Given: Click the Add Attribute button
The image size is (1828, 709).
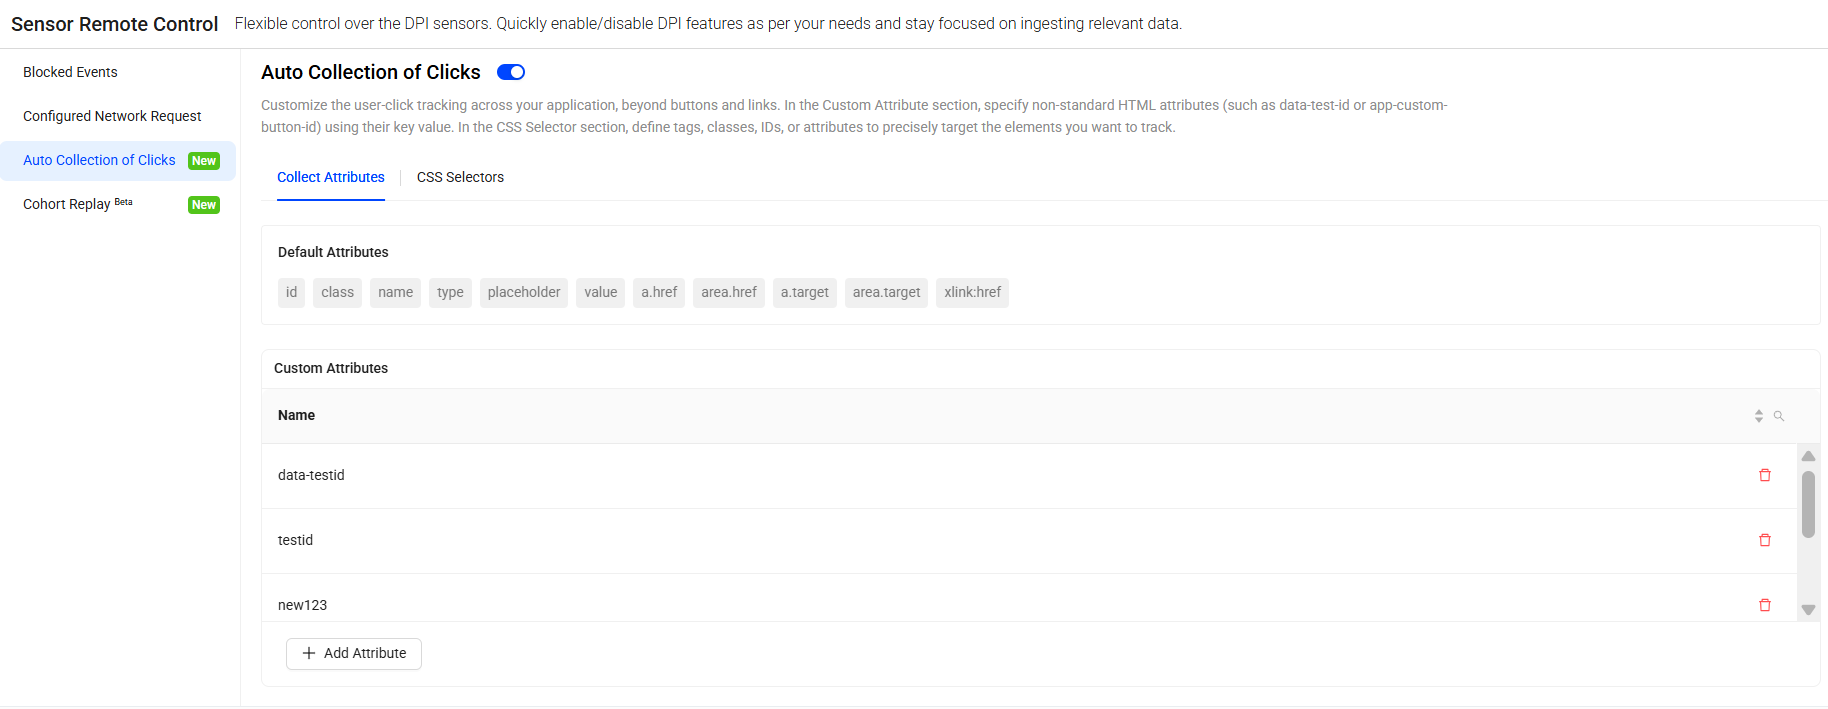Looking at the screenshot, I should pos(355,653).
